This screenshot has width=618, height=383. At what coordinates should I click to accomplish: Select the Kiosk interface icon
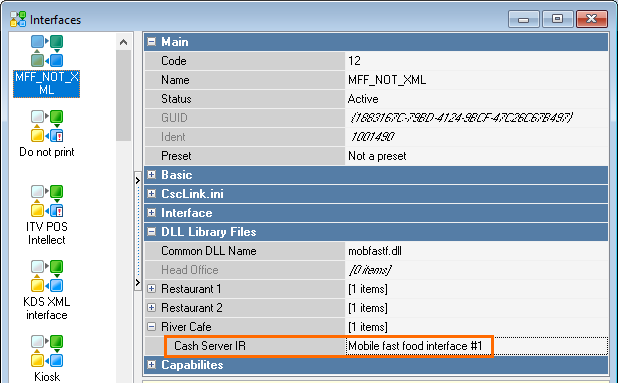click(47, 351)
